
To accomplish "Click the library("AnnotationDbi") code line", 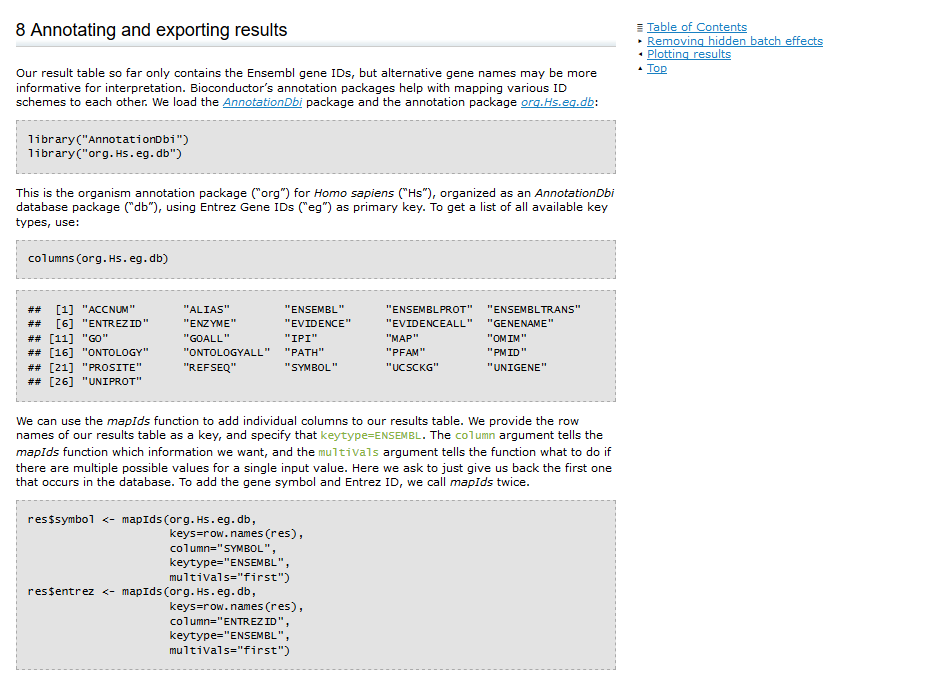I will (x=108, y=139).
